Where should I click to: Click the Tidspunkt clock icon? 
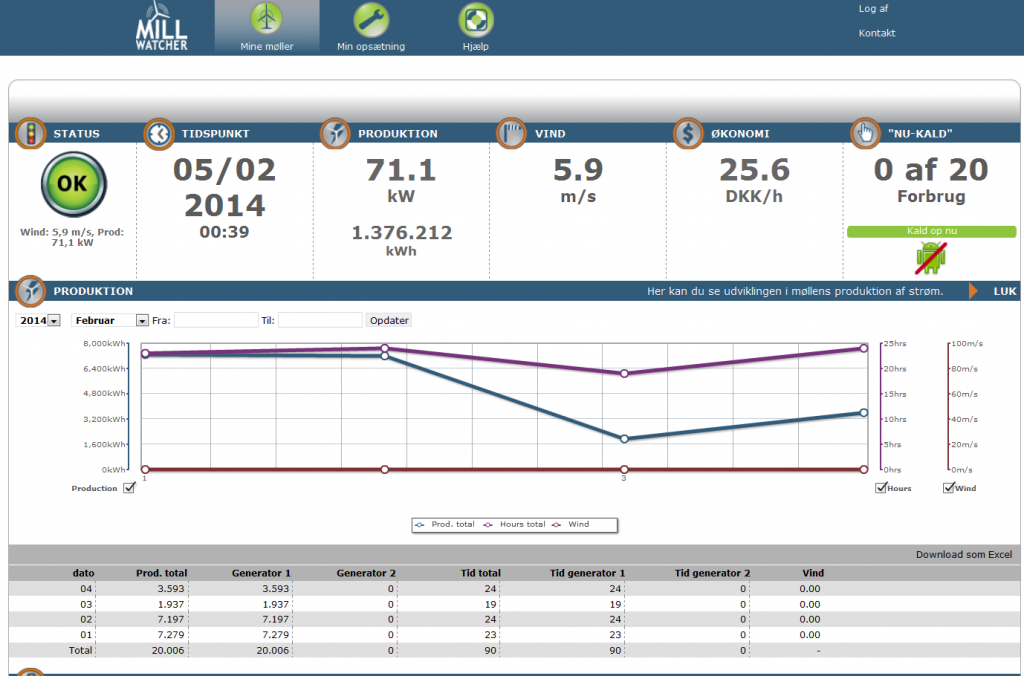(159, 133)
